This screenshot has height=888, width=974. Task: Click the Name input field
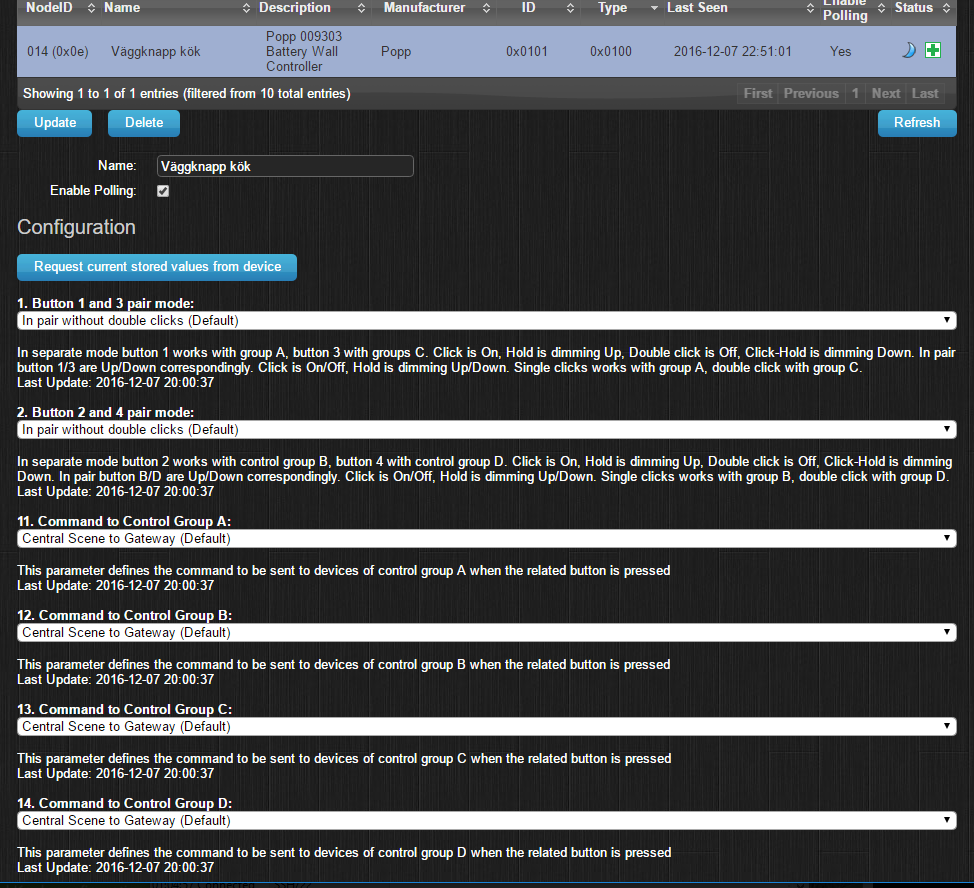pos(285,166)
